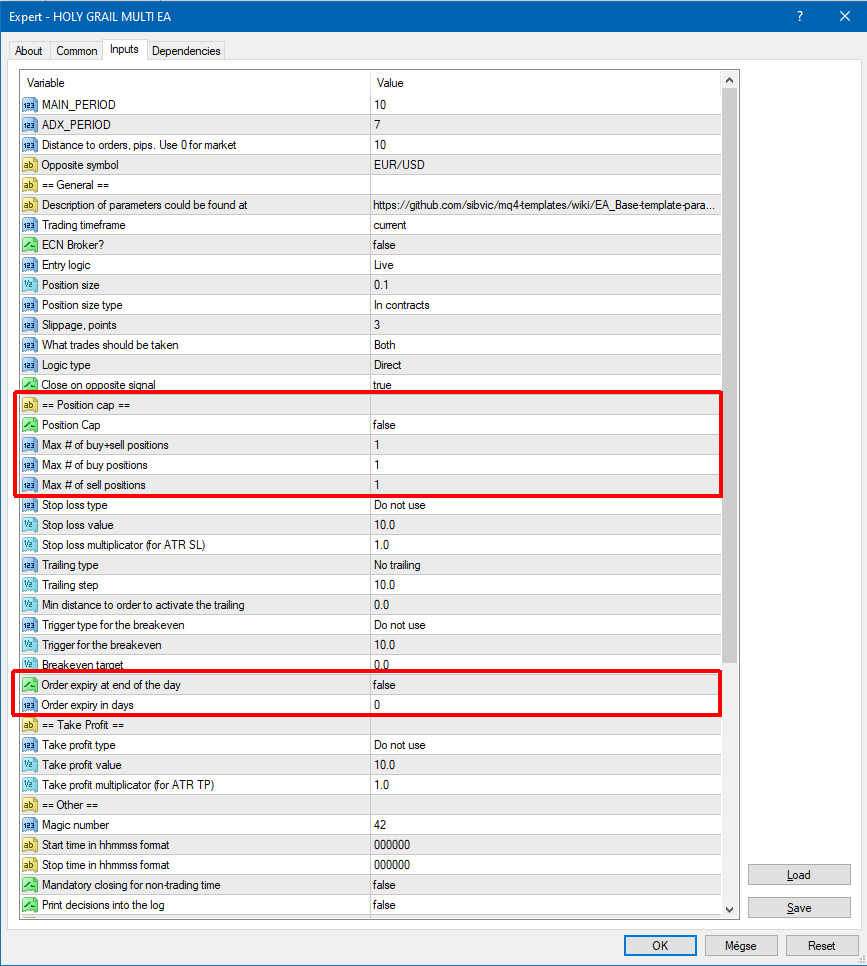Click the help question mark in title bar
This screenshot has height=966, width=867.
tap(800, 16)
